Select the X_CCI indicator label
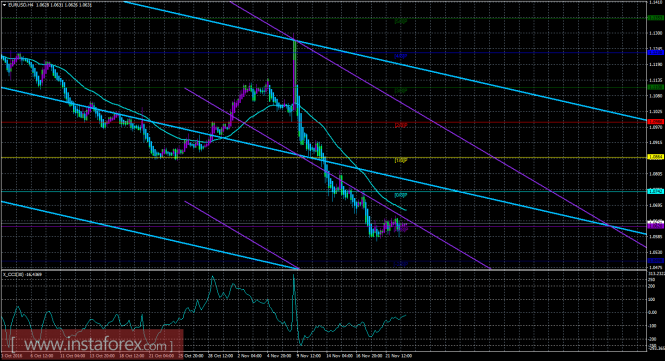Screen dimensions: 665x361 [x=22, y=274]
